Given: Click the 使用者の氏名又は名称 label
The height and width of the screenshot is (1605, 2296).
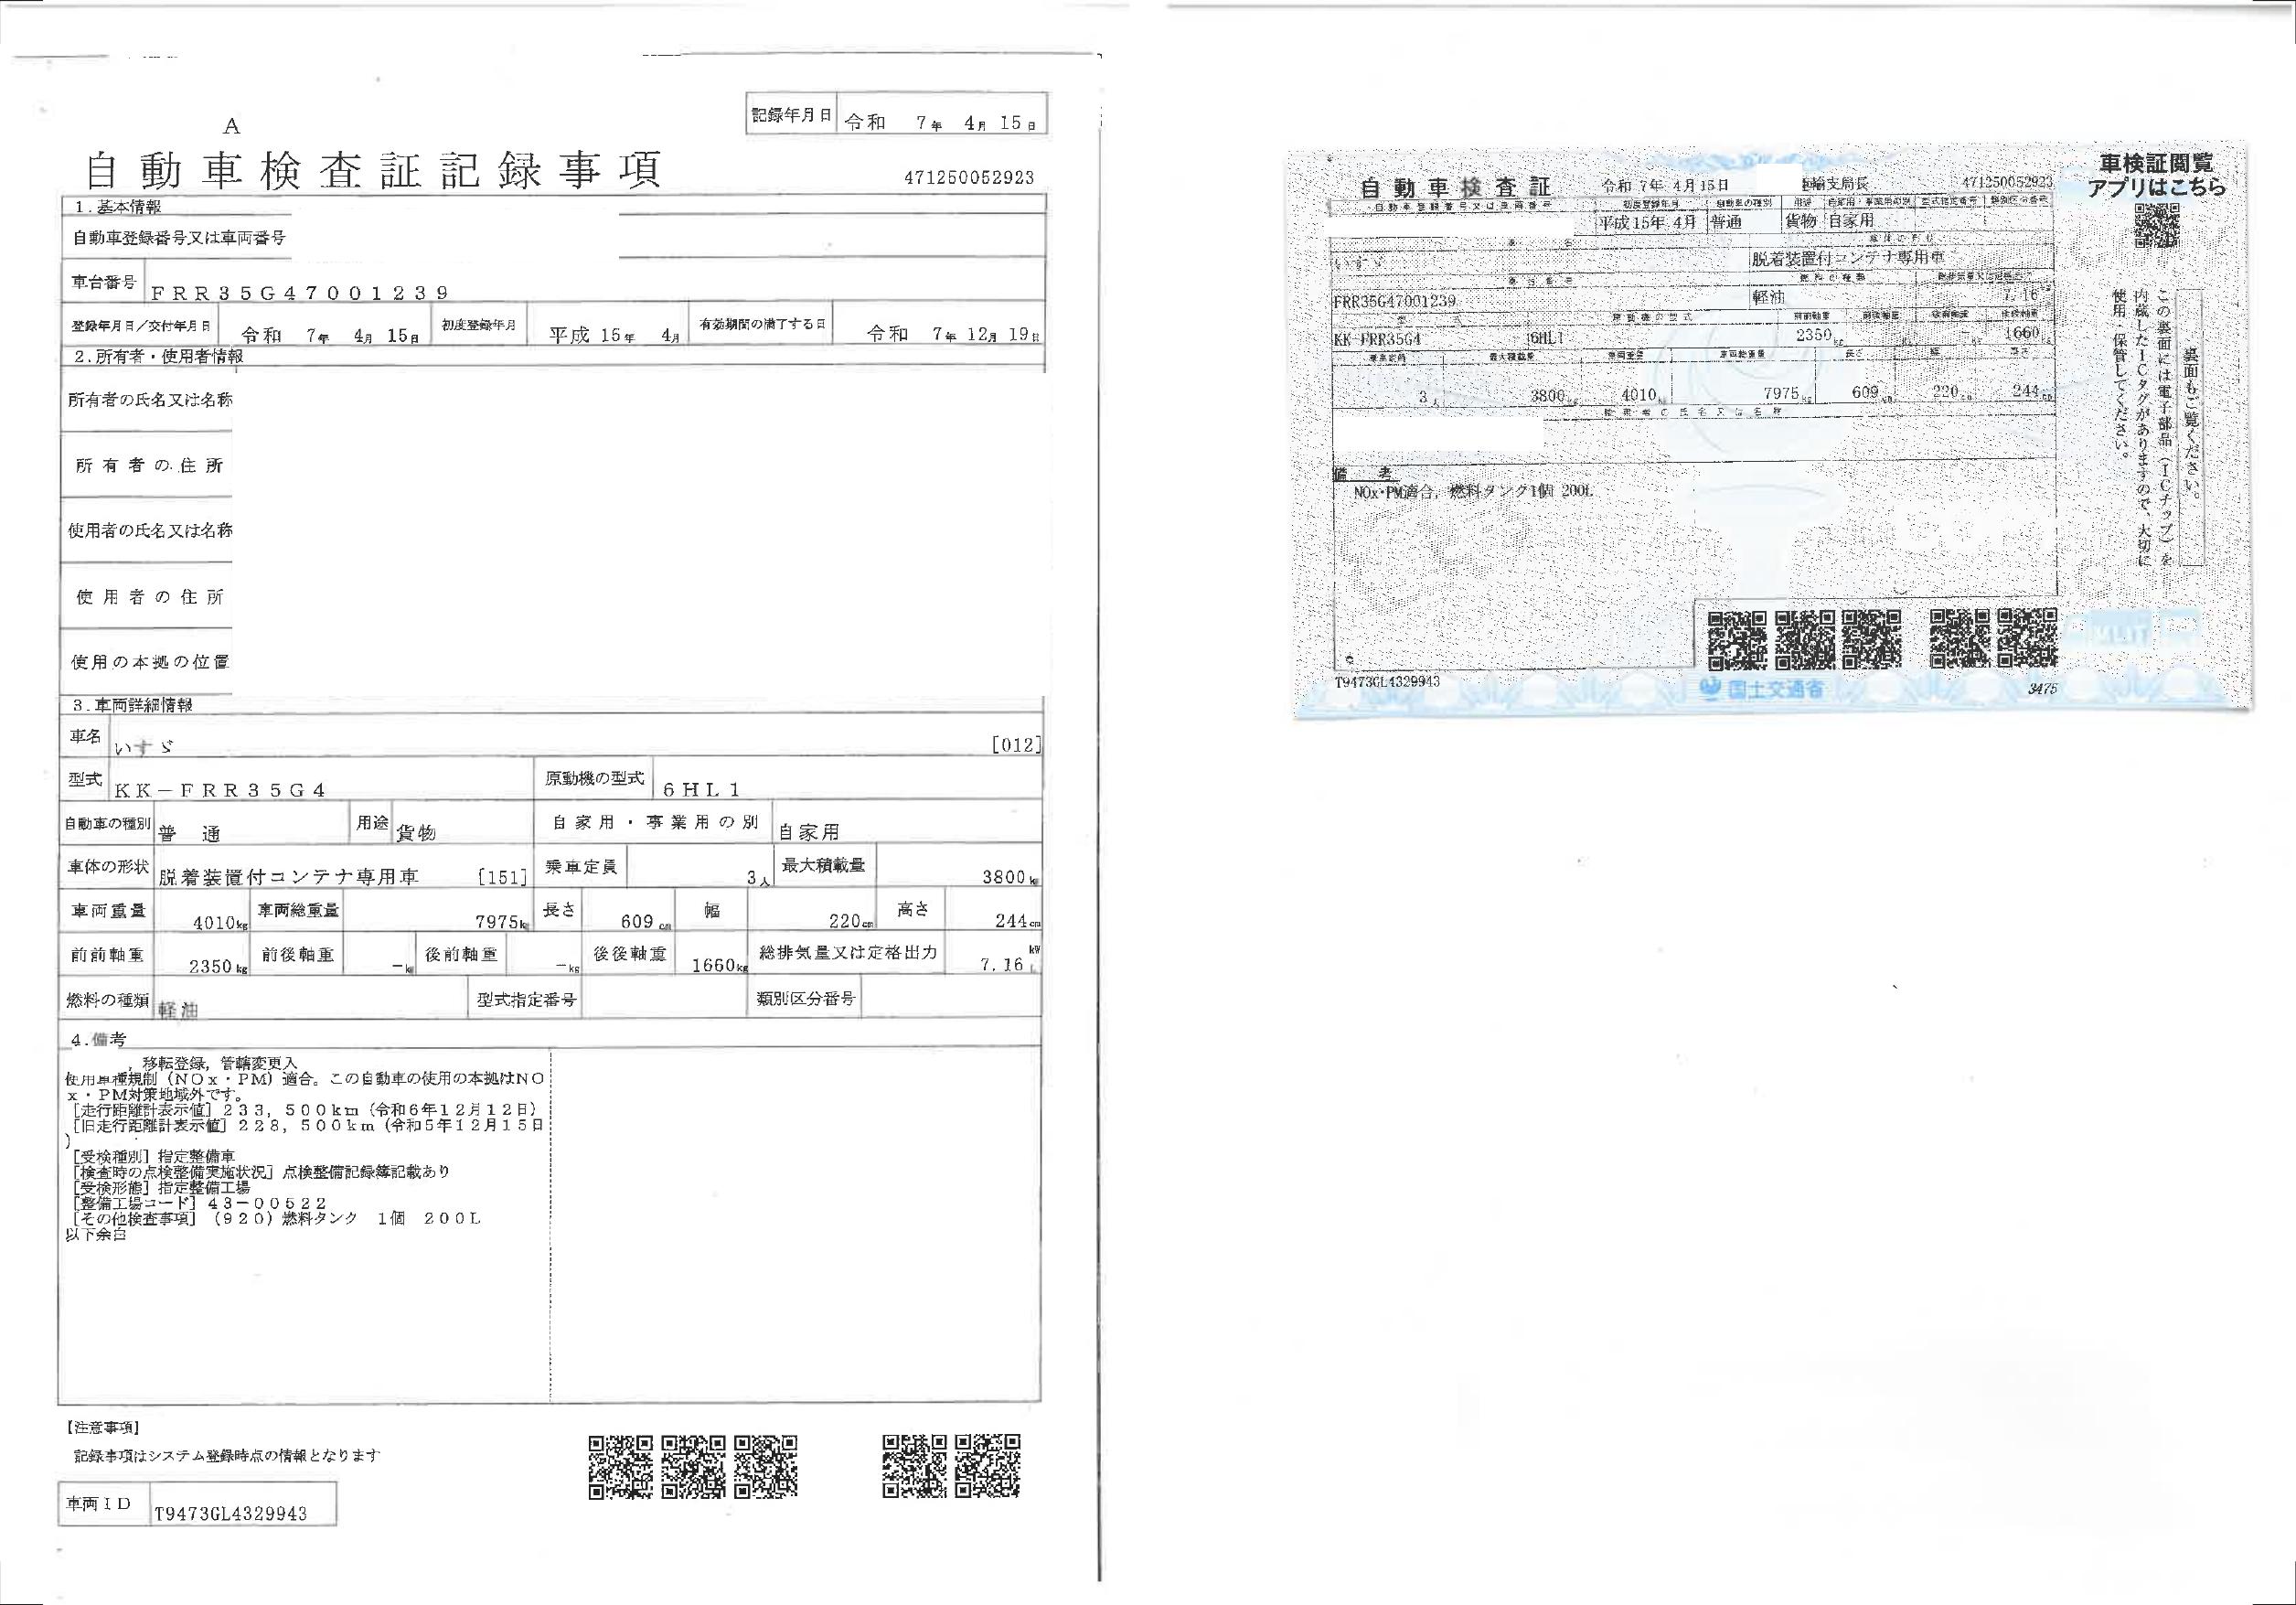Looking at the screenshot, I should [150, 530].
